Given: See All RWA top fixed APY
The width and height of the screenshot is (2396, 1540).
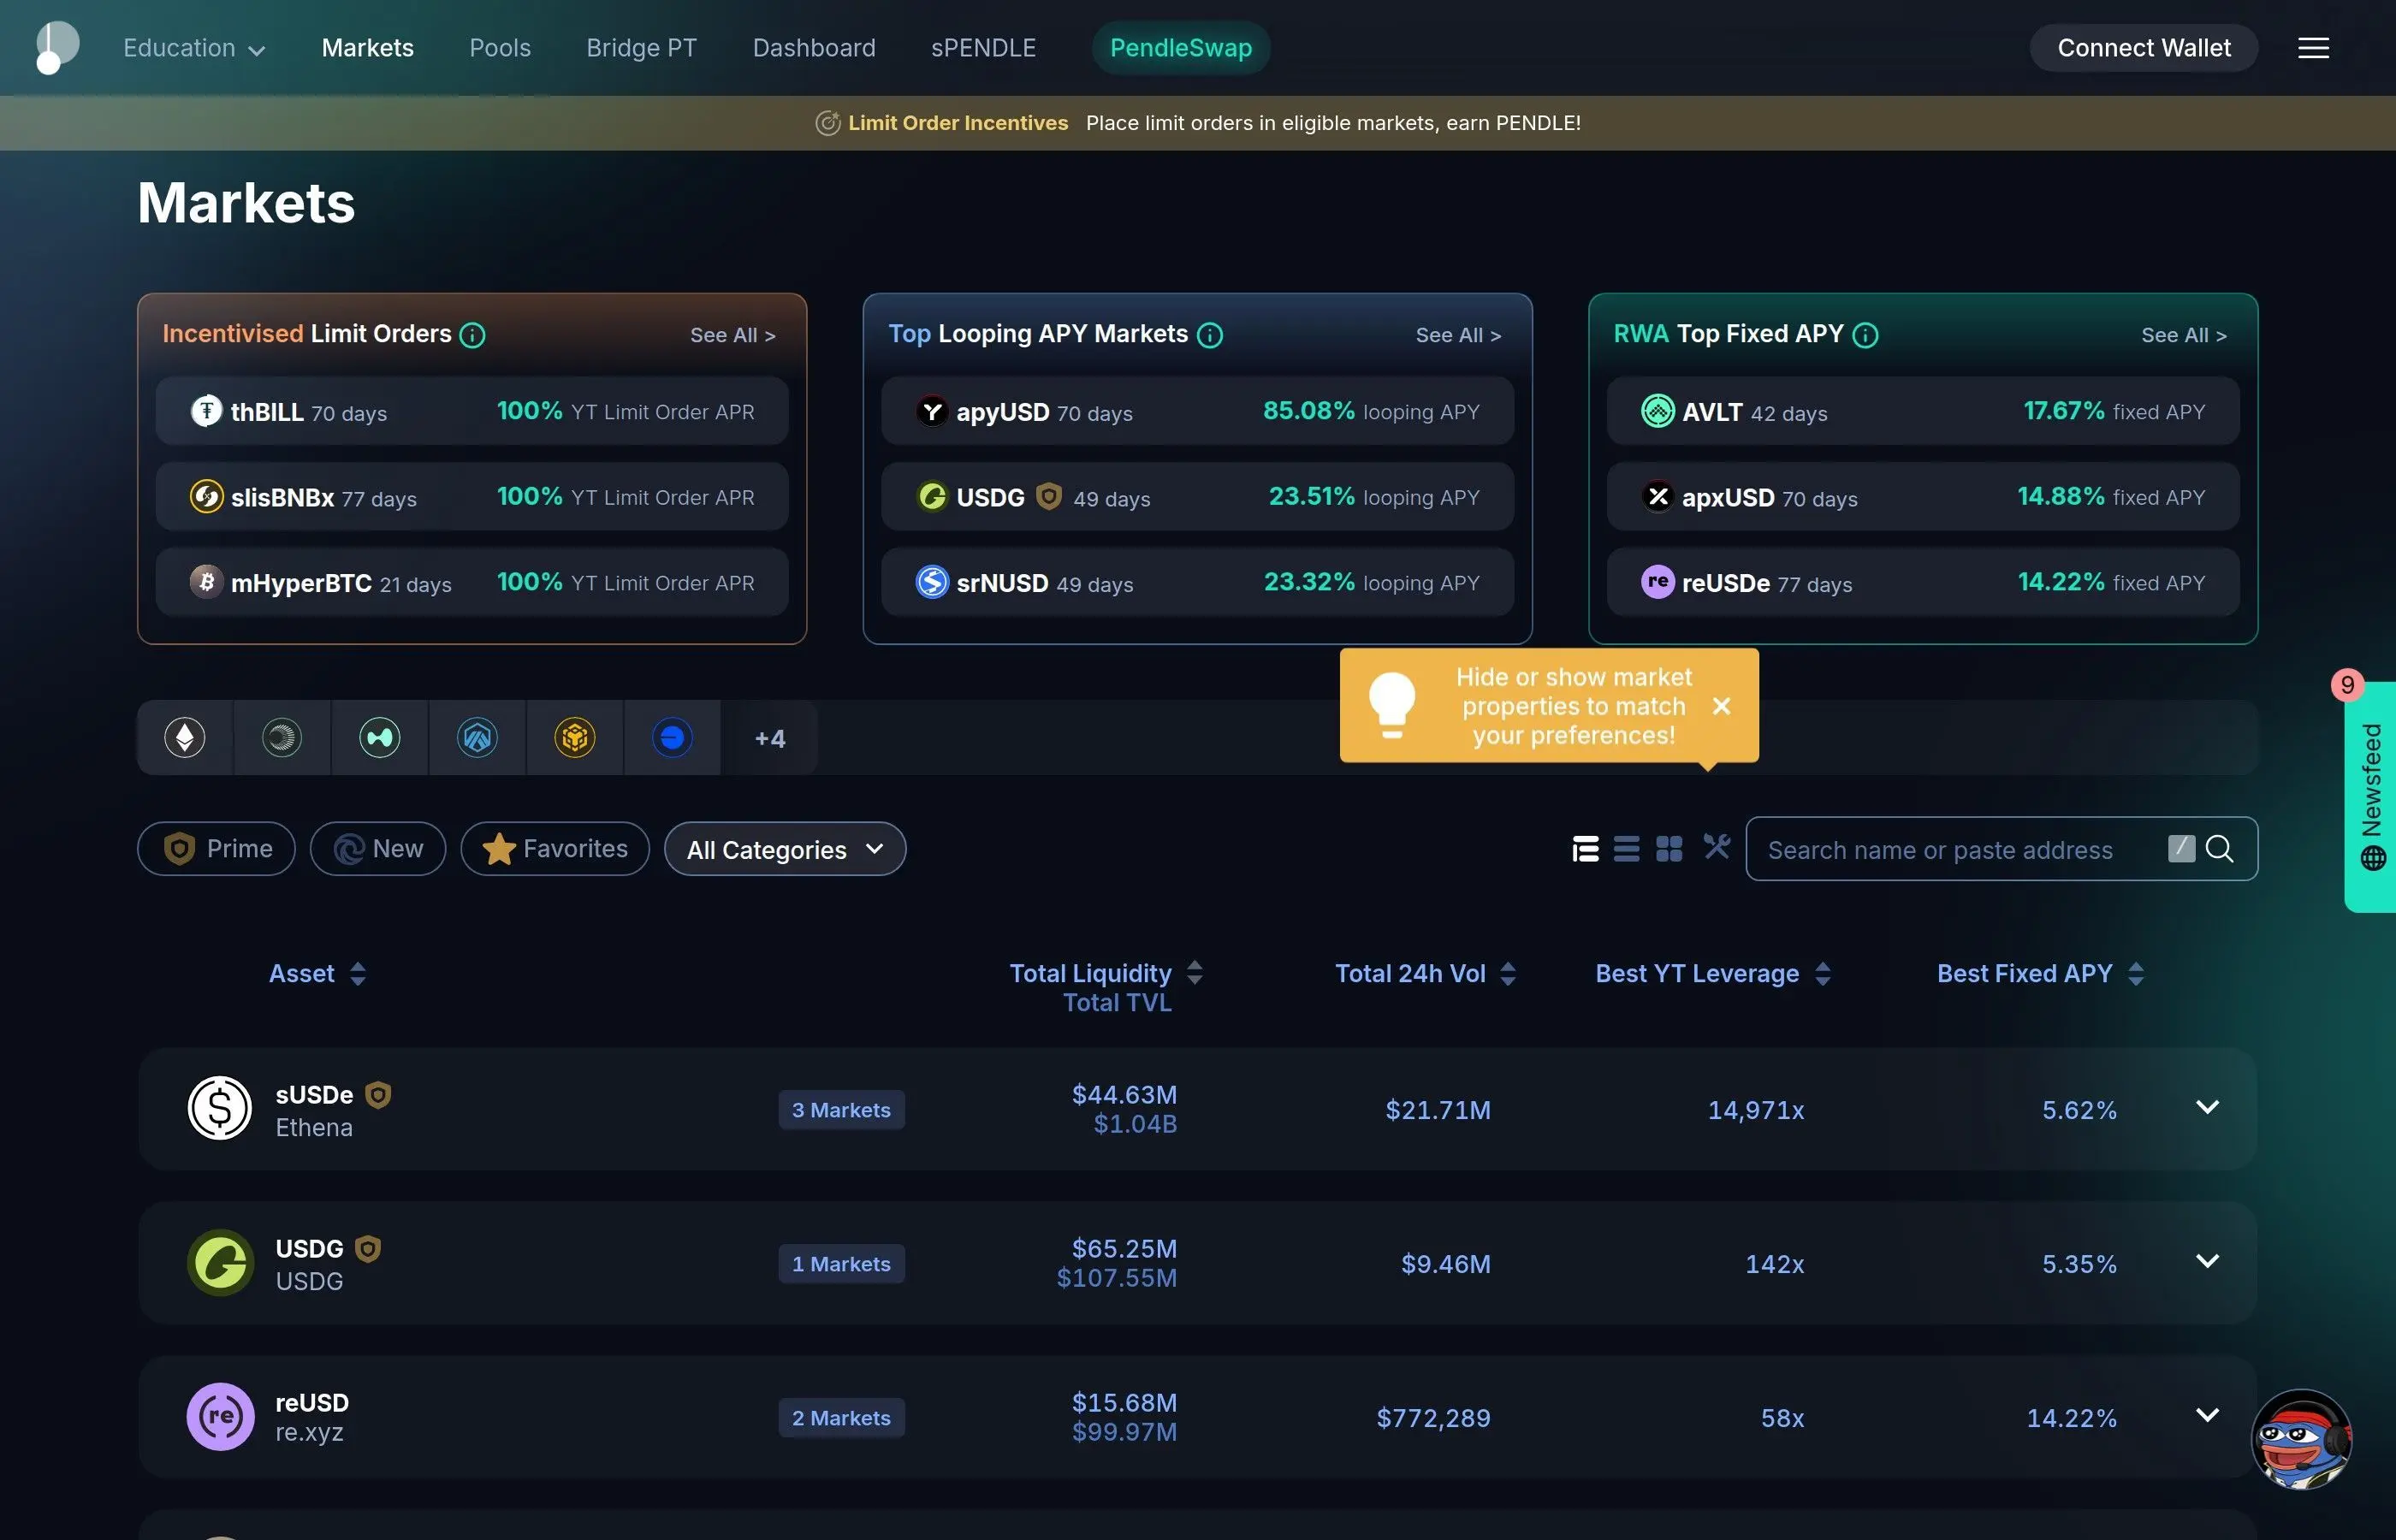Looking at the screenshot, I should tap(2184, 336).
